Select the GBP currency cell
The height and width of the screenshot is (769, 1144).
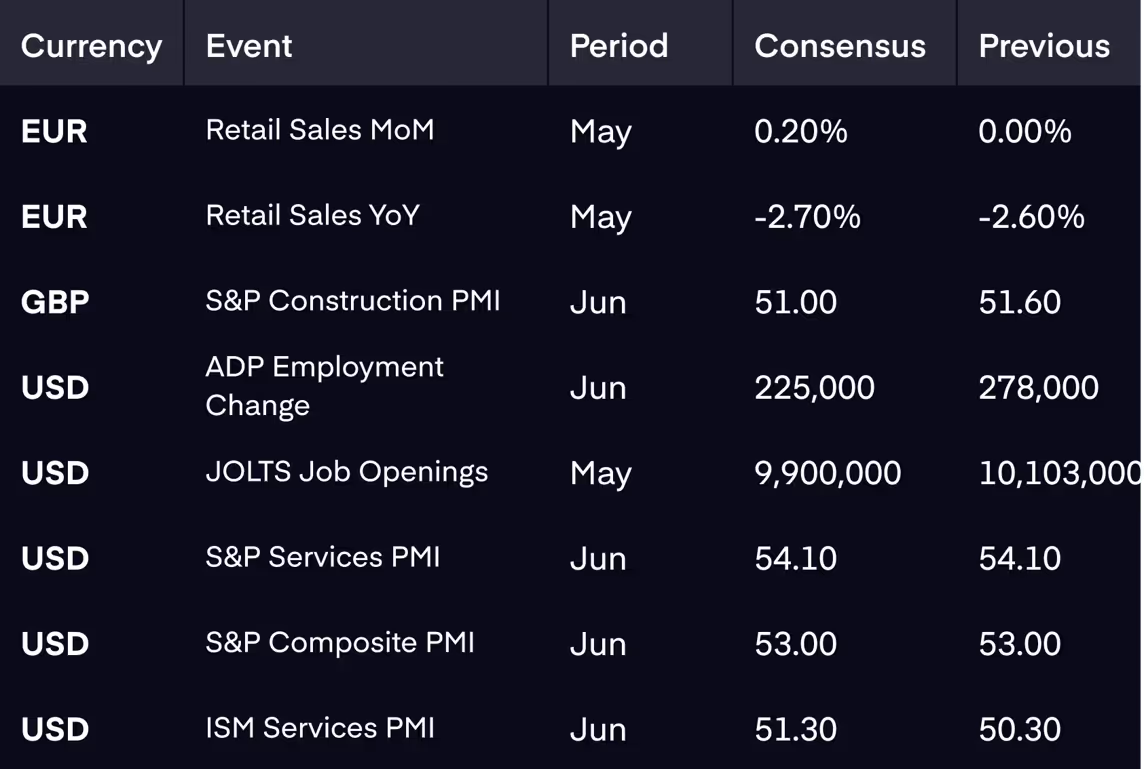pos(55,302)
